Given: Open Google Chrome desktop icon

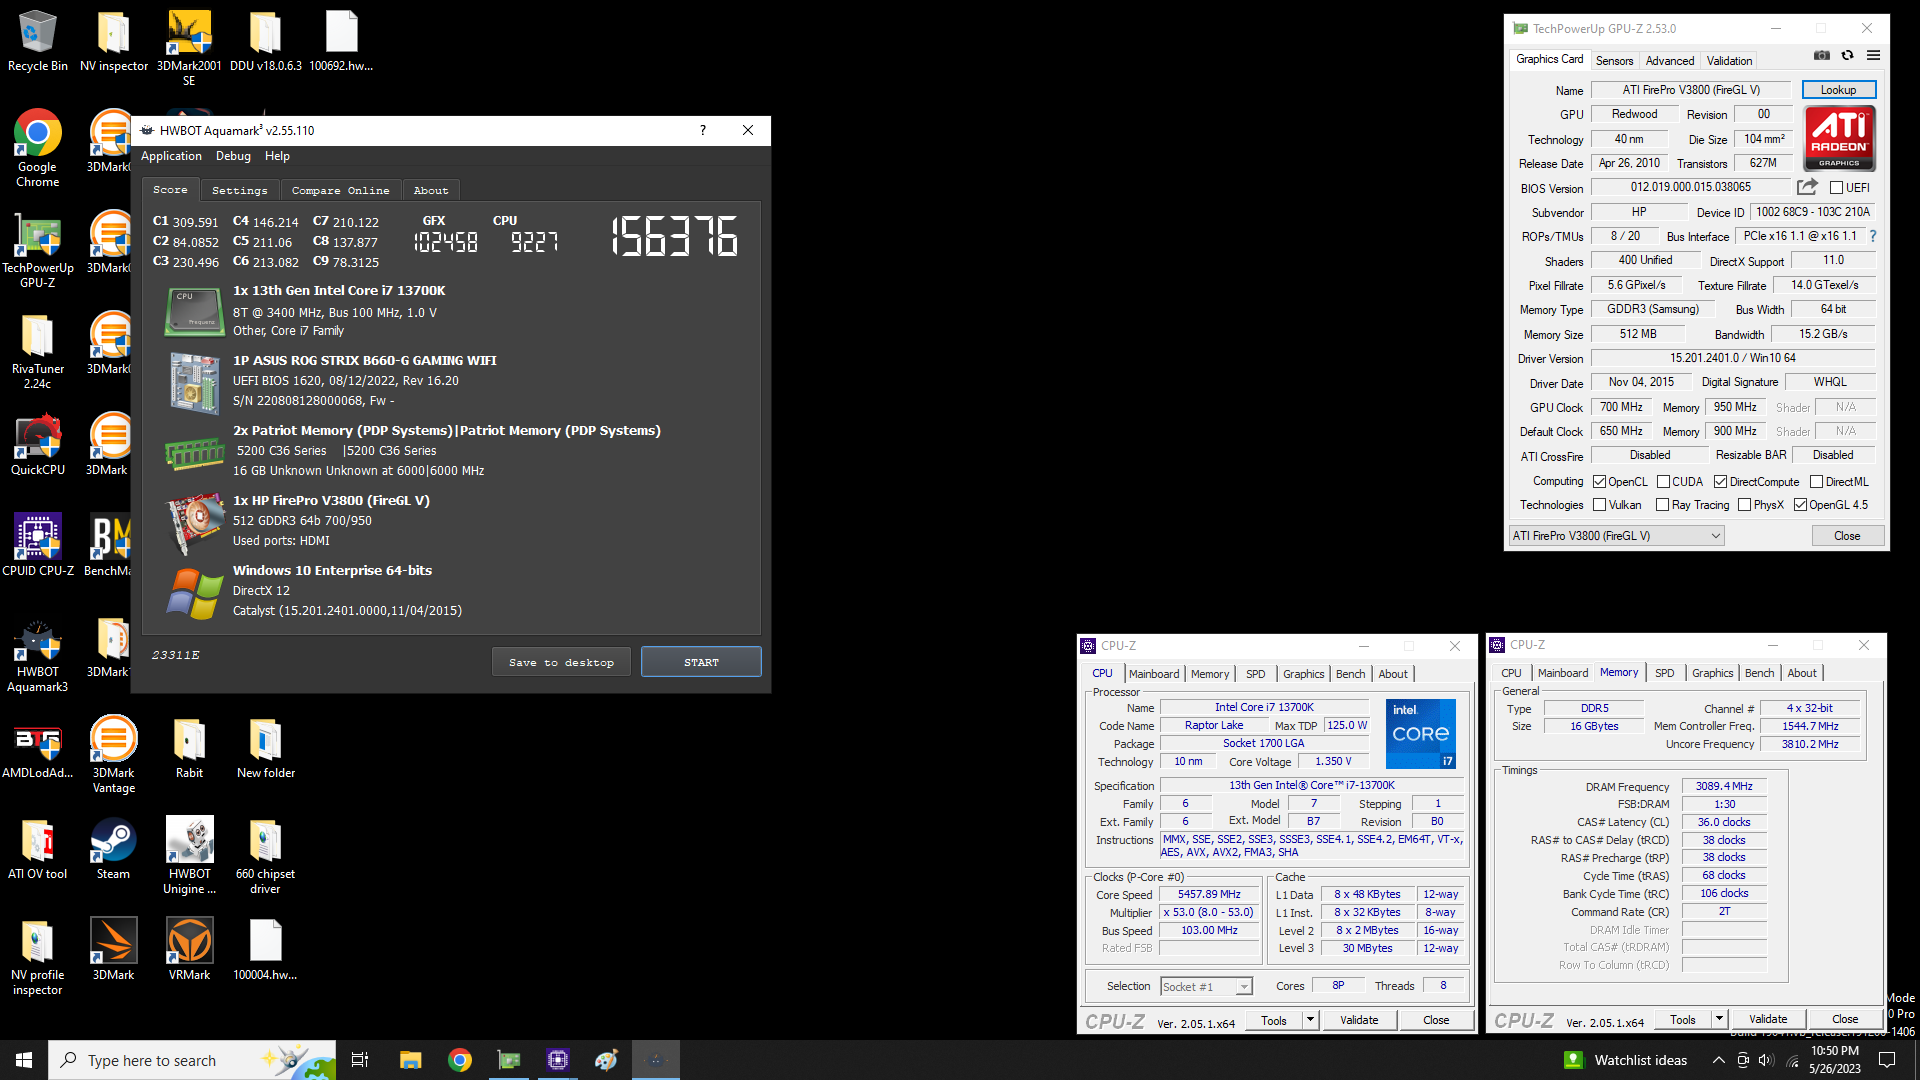Looking at the screenshot, I should coord(38,148).
